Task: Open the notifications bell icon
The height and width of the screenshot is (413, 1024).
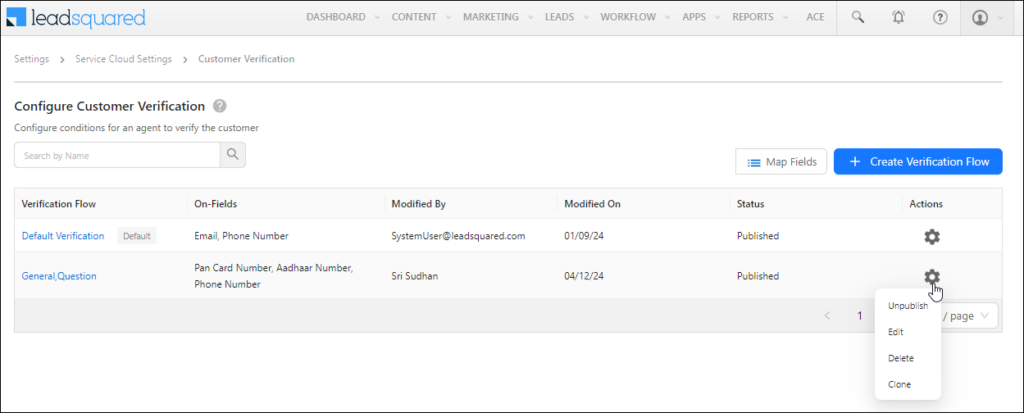Action: click(x=899, y=18)
